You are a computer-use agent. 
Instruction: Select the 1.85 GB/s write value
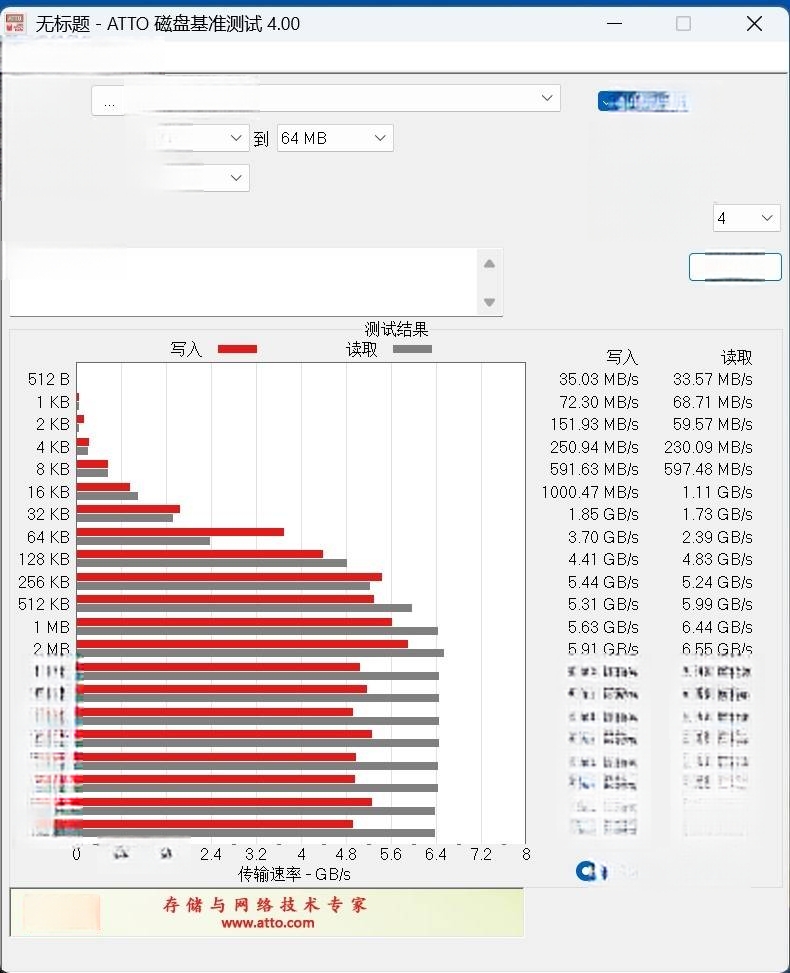603,514
